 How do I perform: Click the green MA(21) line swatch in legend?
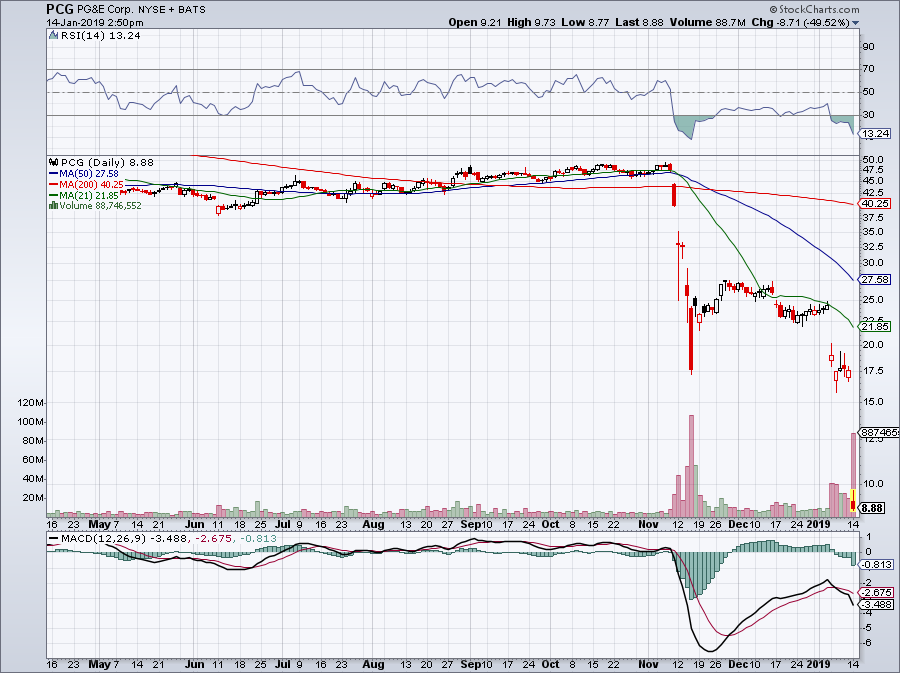(53, 195)
